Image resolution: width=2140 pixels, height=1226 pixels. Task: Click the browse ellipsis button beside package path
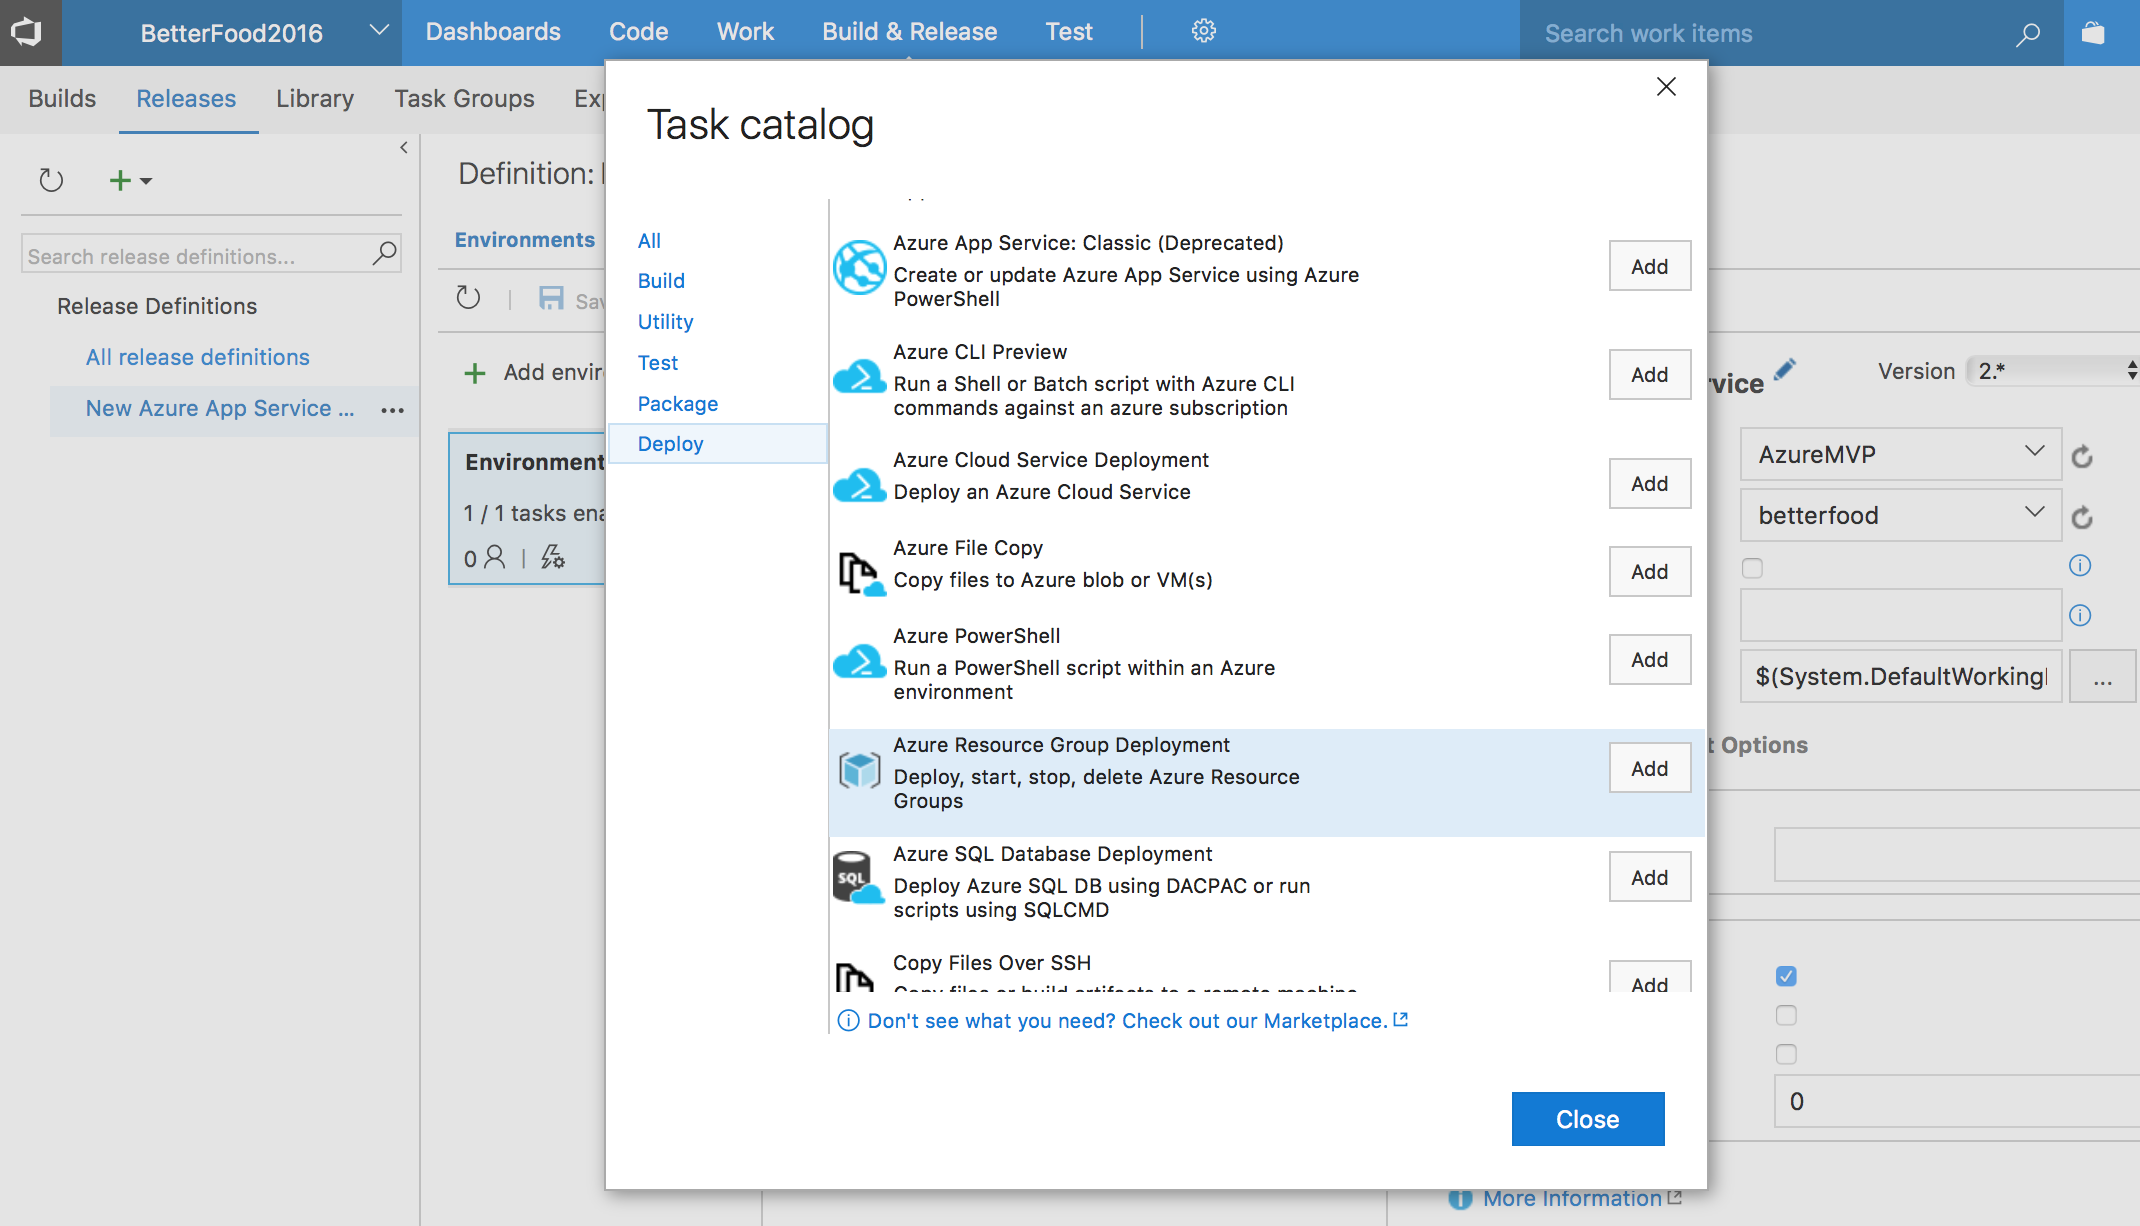tap(2102, 677)
